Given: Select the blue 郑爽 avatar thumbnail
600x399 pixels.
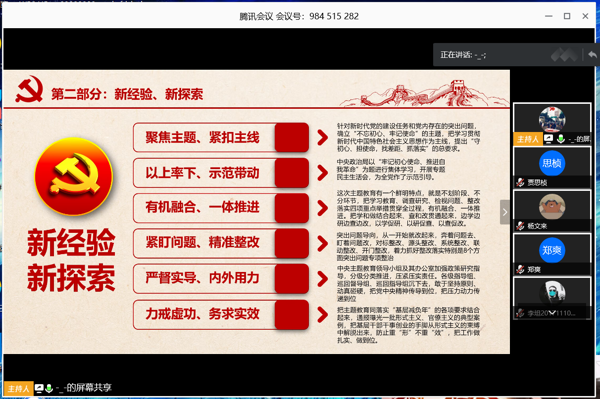Looking at the screenshot, I should (x=552, y=250).
